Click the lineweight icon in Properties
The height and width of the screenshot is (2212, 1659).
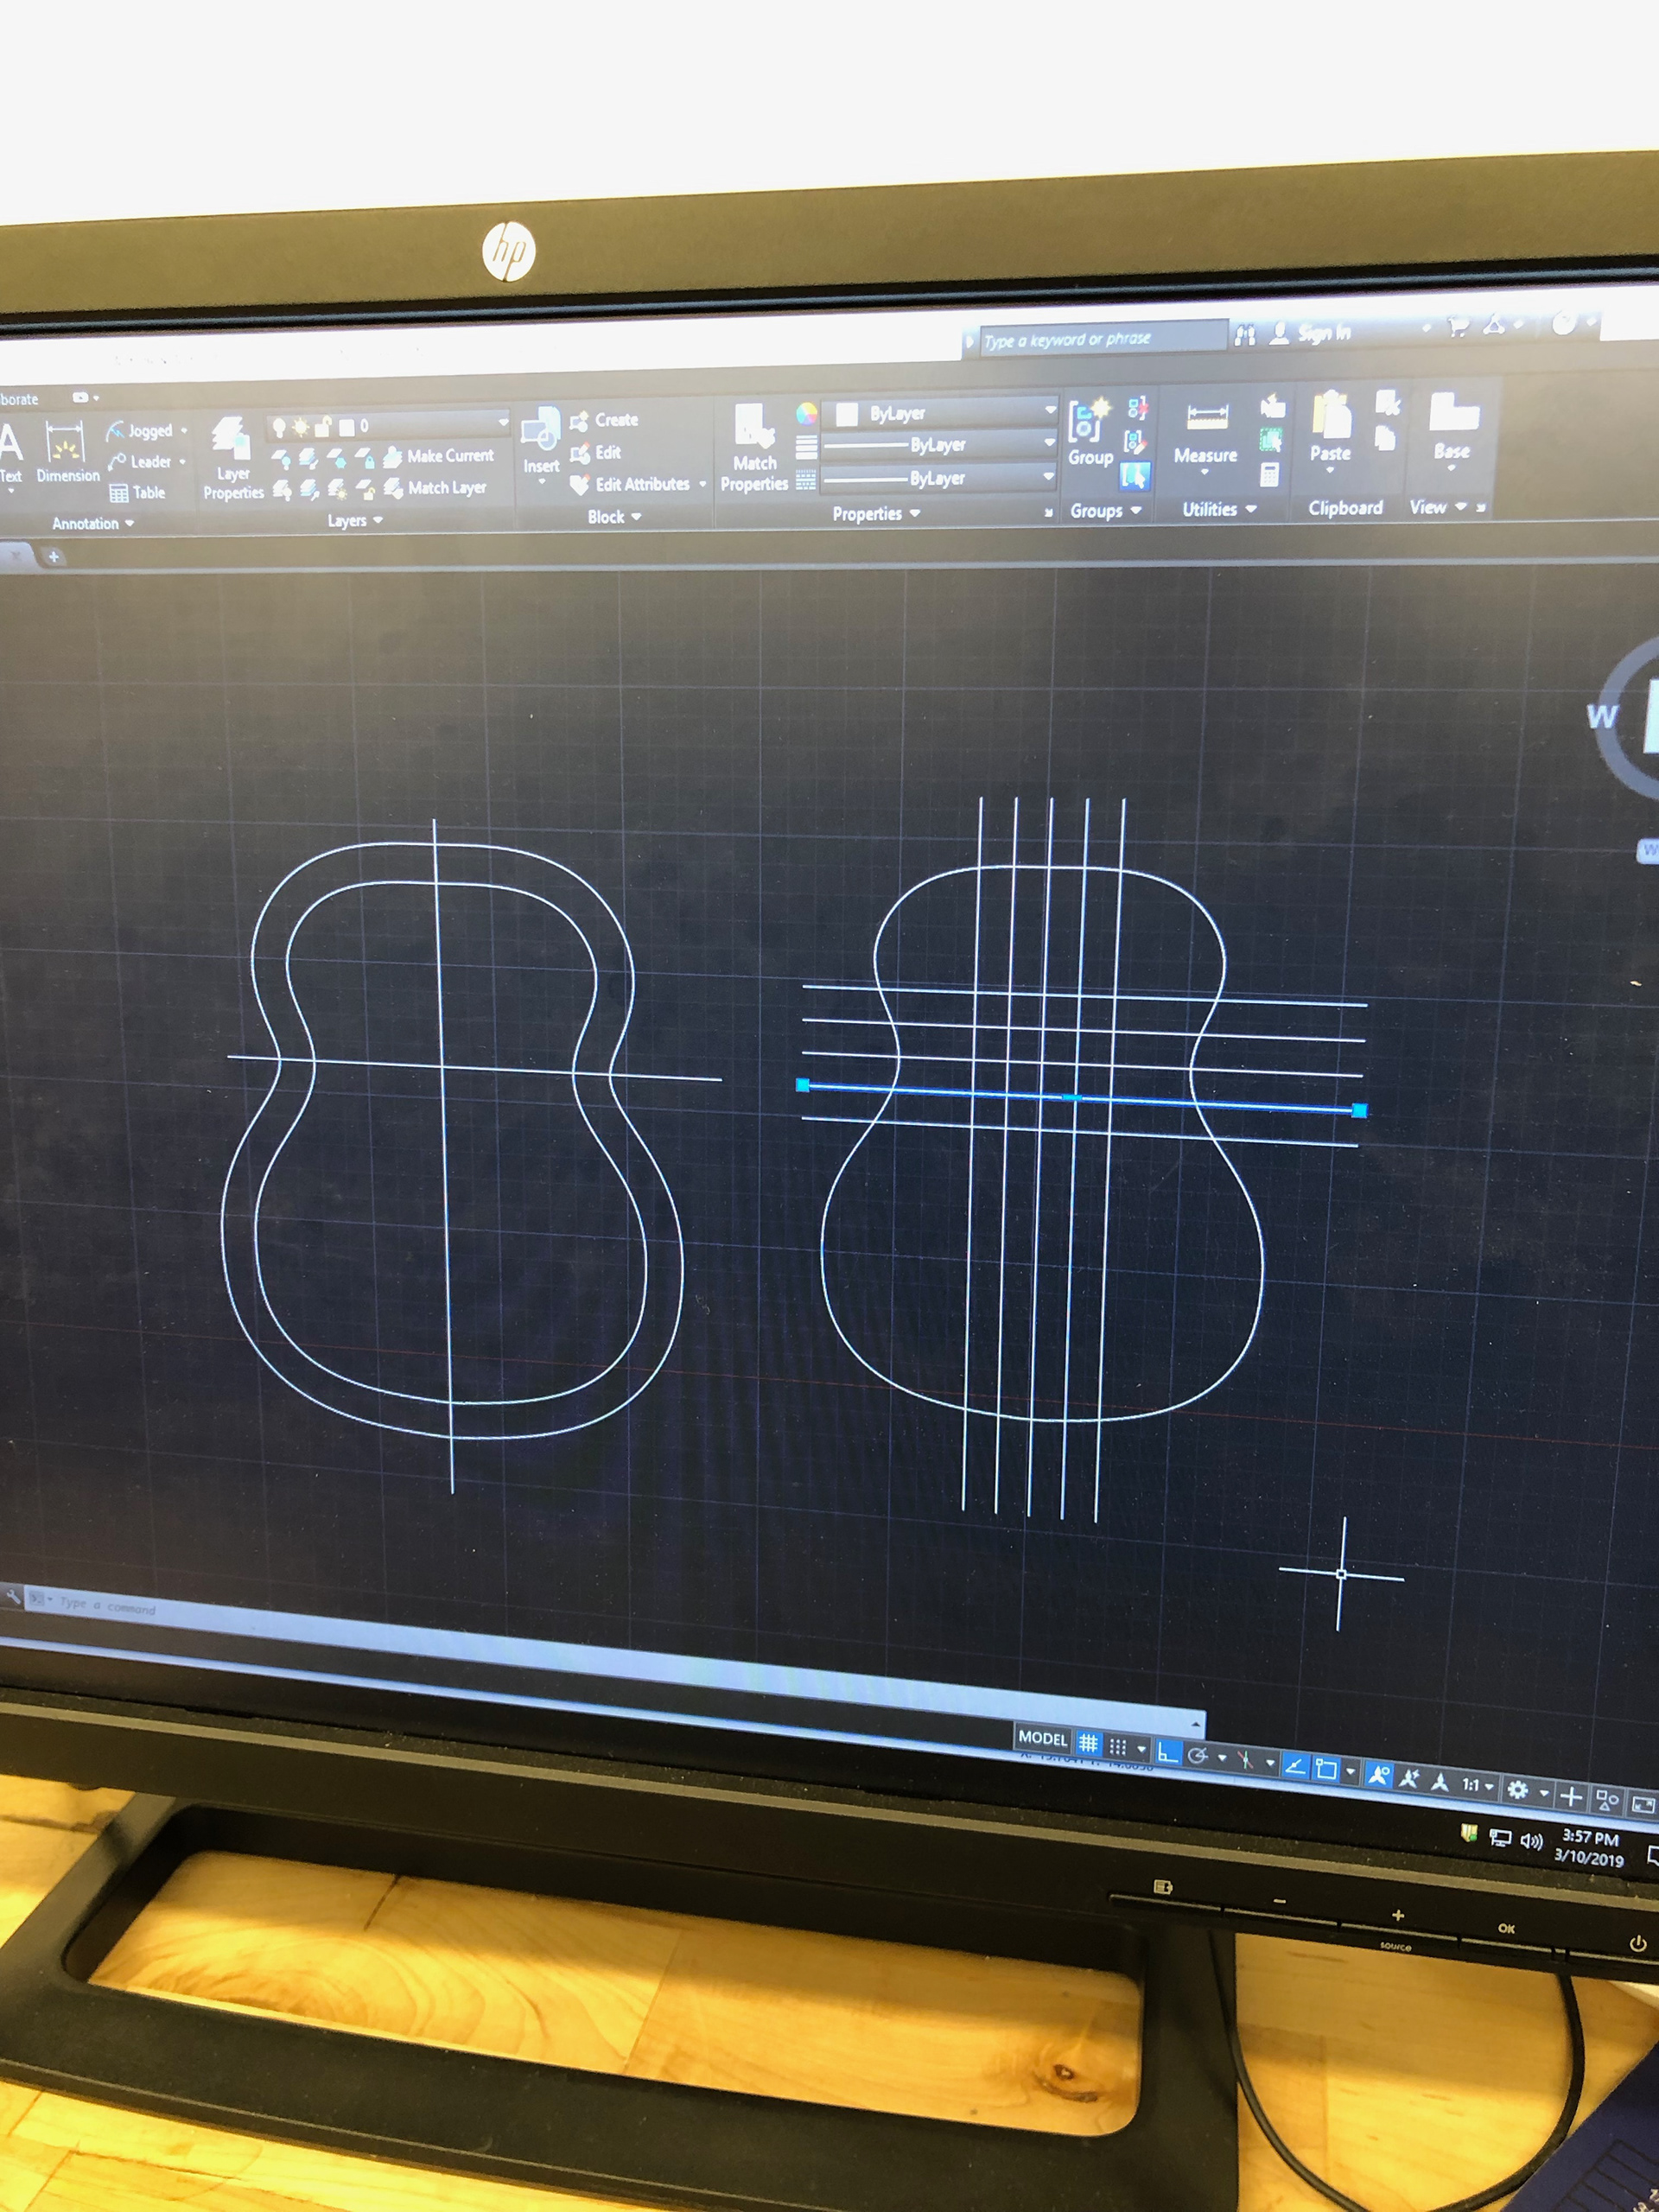point(806,447)
